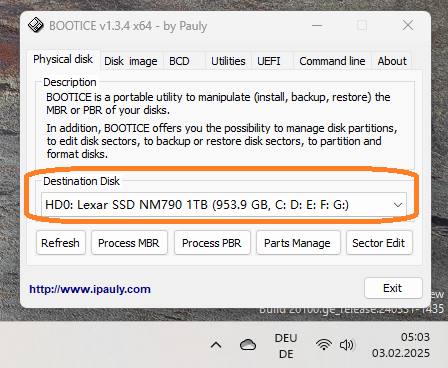Image resolution: width=448 pixels, height=368 pixels.
Task: Minimize the BOOTICE window
Action: pyautogui.click(x=317, y=25)
